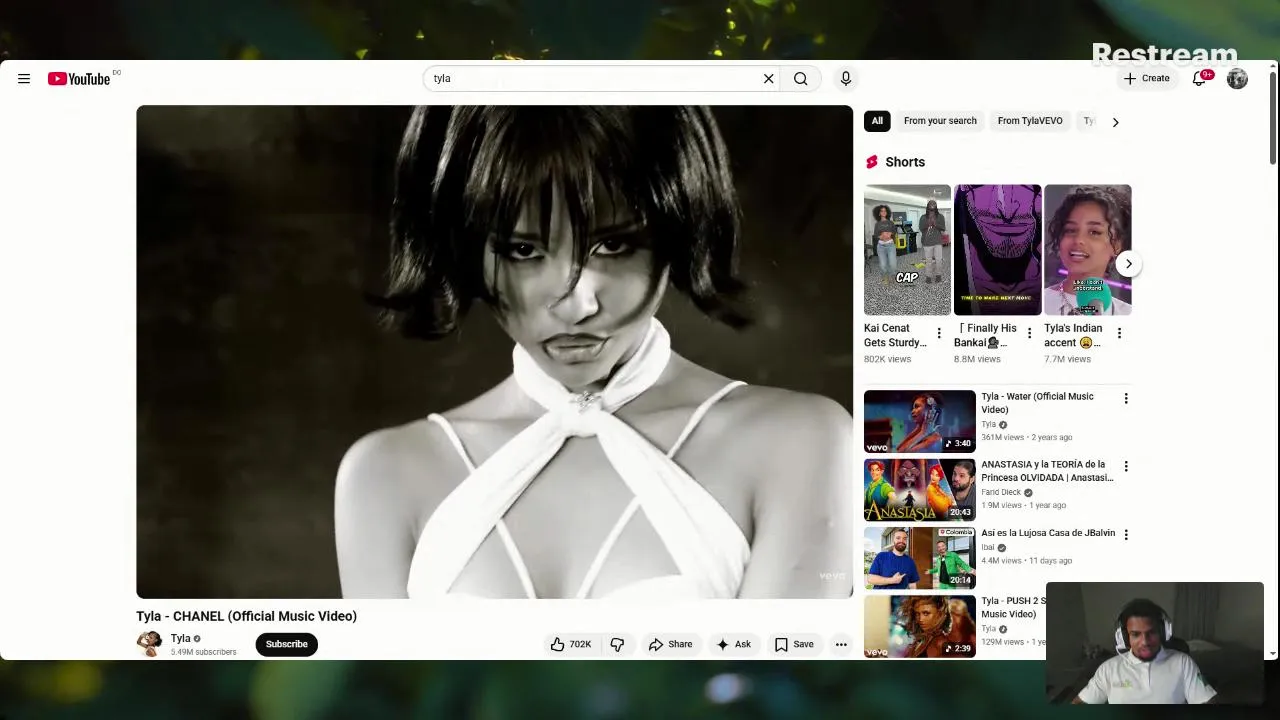Click the video title Tyla - CHANEL
Viewport: 1280px width, 720px height.
247,616
